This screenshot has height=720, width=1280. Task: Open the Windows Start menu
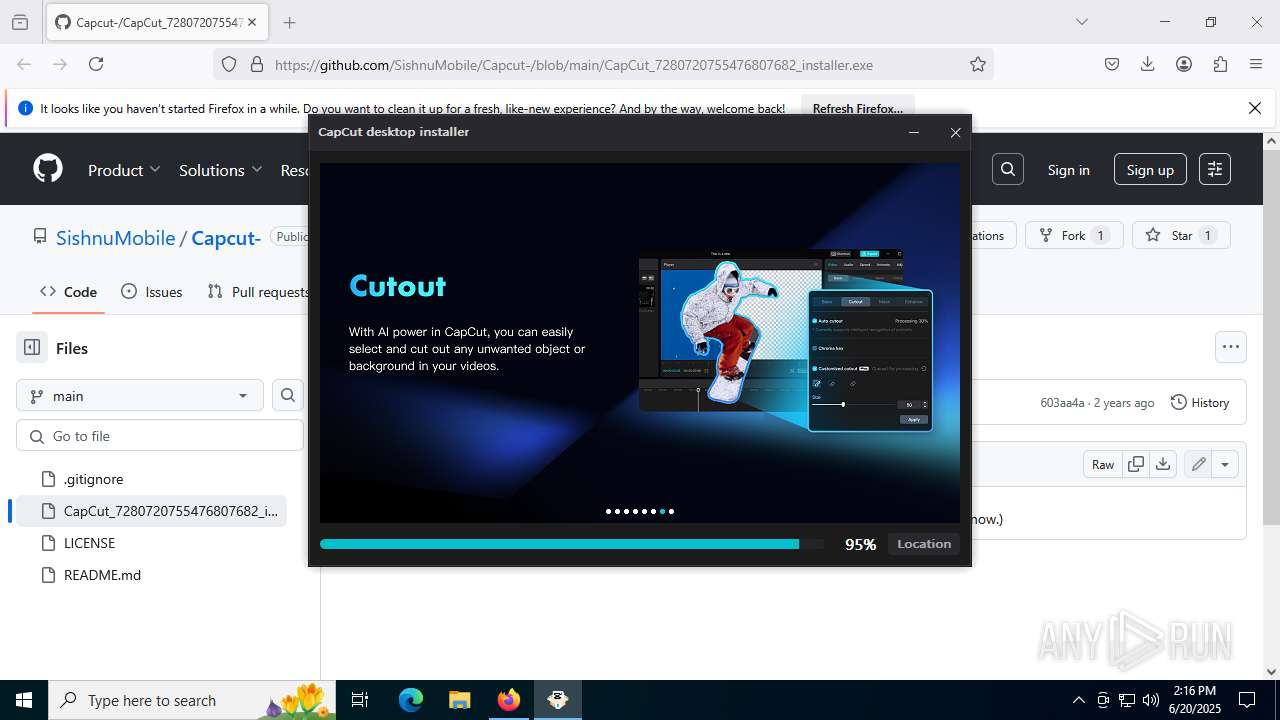pos(24,700)
